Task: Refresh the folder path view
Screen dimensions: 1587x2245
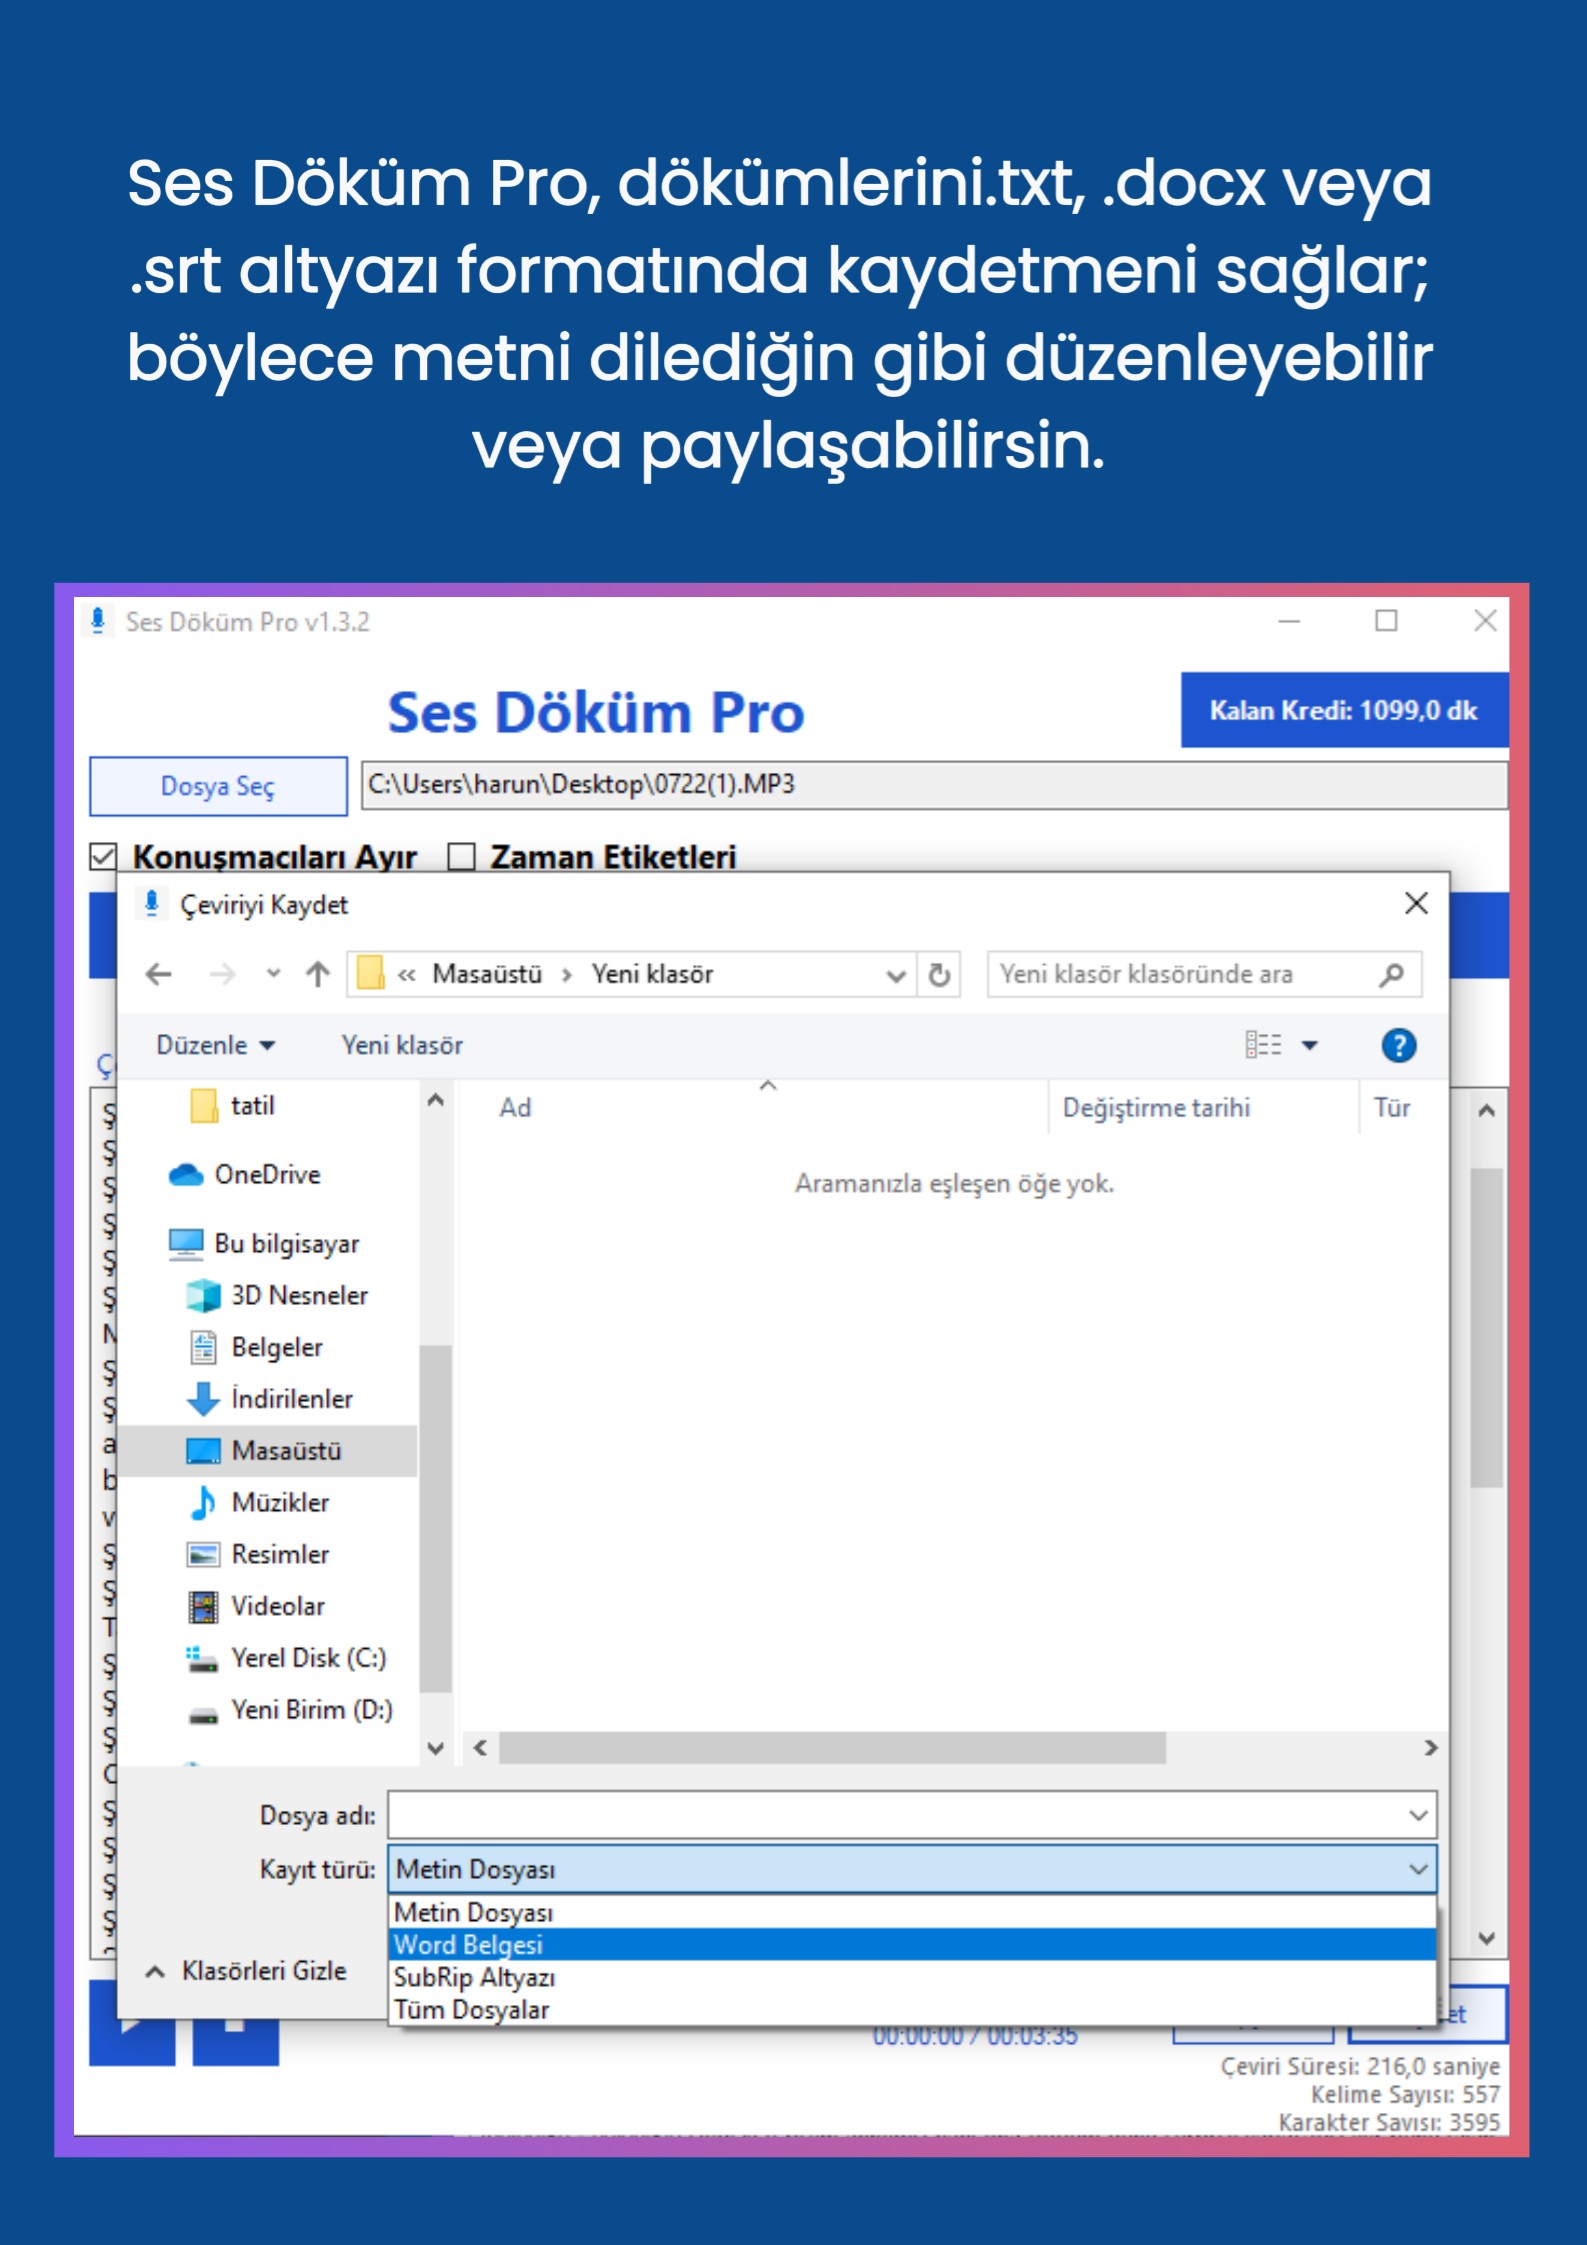Action: click(x=939, y=974)
